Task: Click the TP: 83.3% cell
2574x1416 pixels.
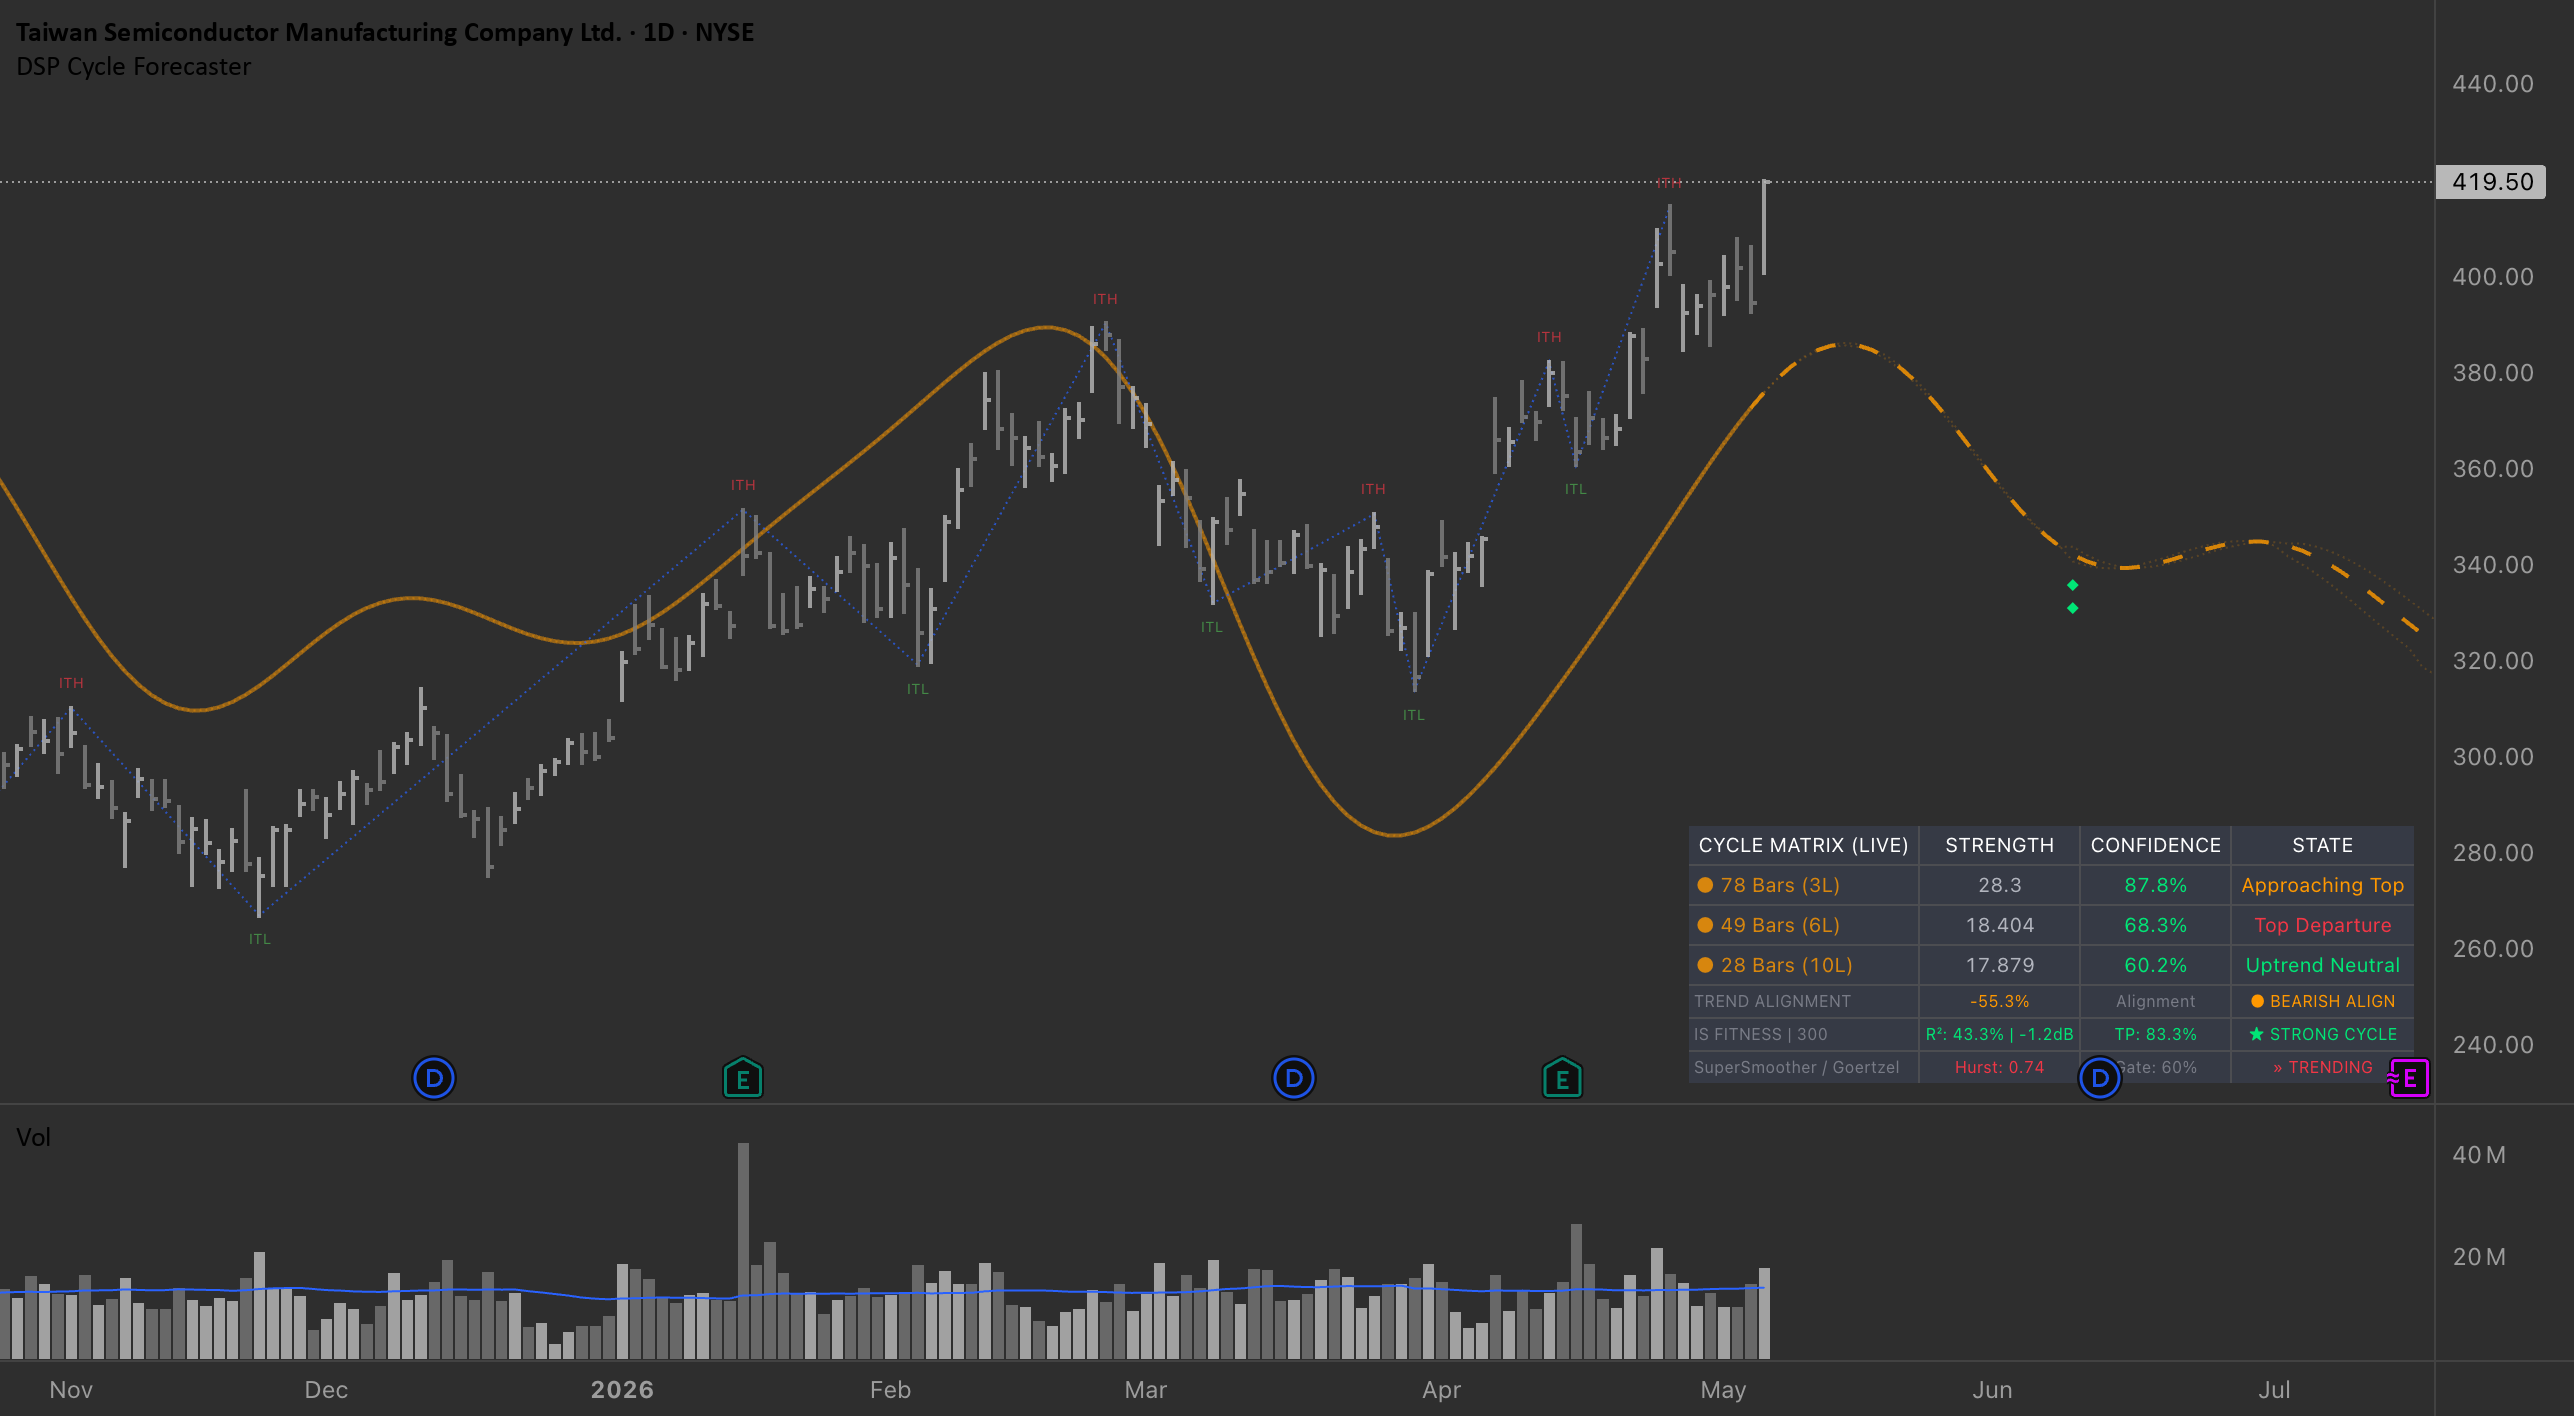Action: tap(2155, 1034)
